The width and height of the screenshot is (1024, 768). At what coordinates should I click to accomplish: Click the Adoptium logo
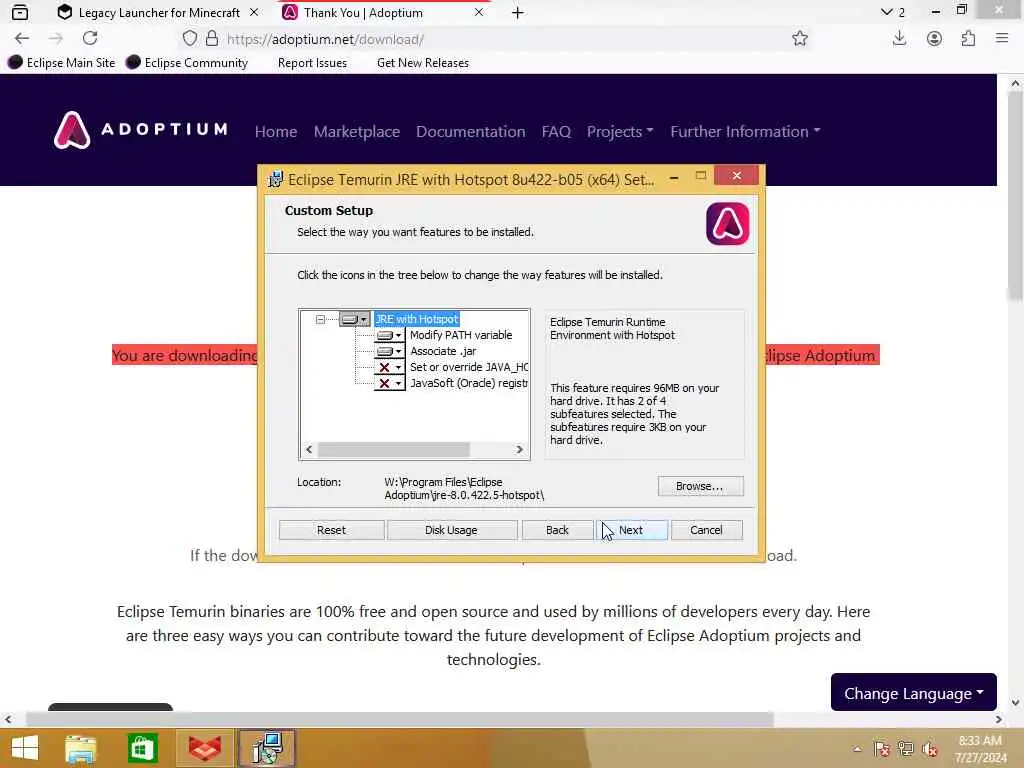140,130
